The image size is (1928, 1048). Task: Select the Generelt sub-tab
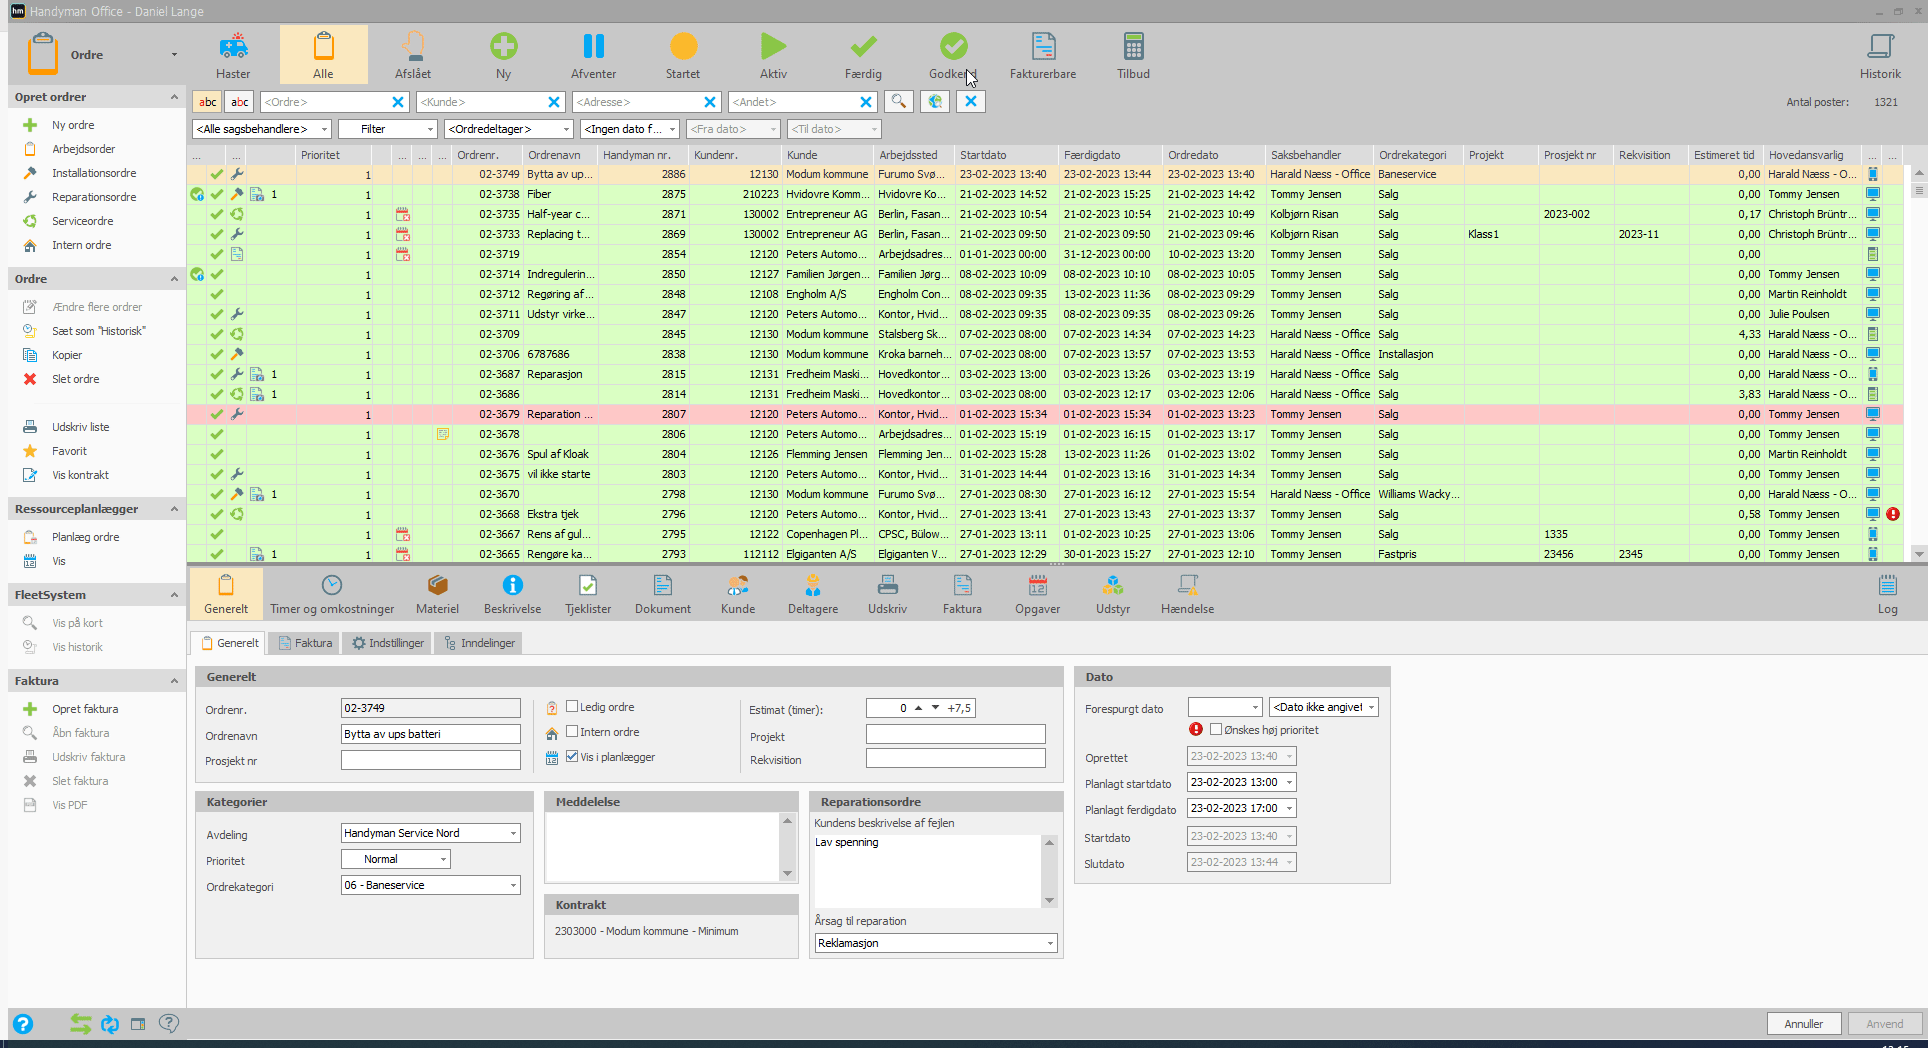click(229, 643)
